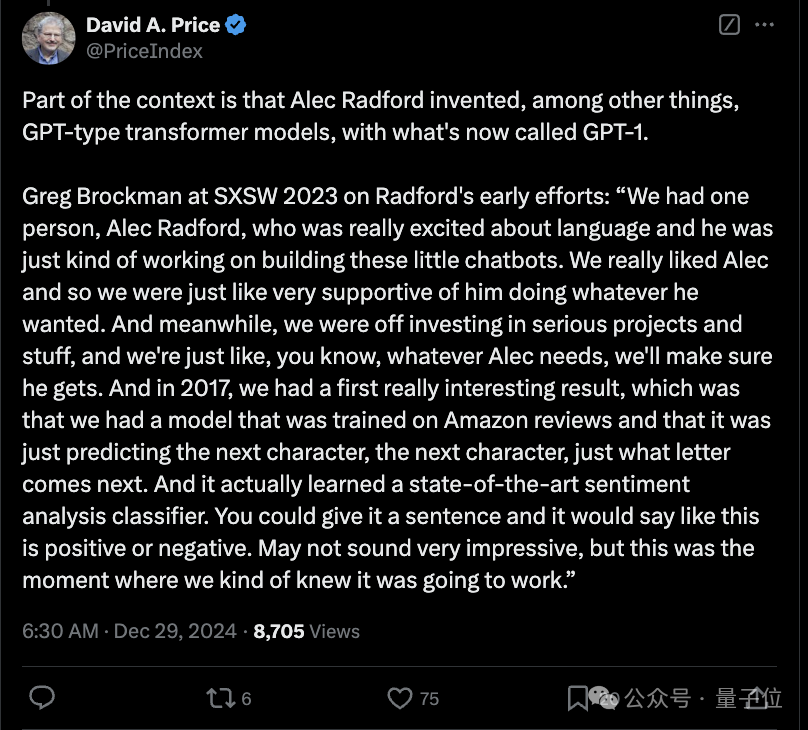Click the reply speech bubble icon

[x=42, y=698]
